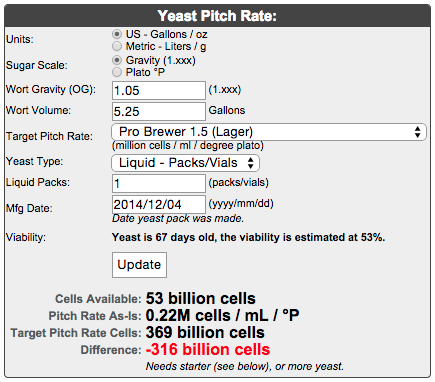Click the Target Pitch Rate dropdown arrows
This screenshot has height=382, width=435.
point(417,132)
